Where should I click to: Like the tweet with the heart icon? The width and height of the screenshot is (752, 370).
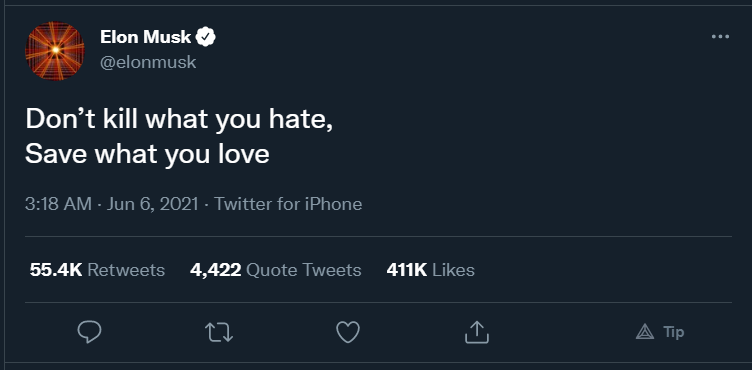pos(348,332)
